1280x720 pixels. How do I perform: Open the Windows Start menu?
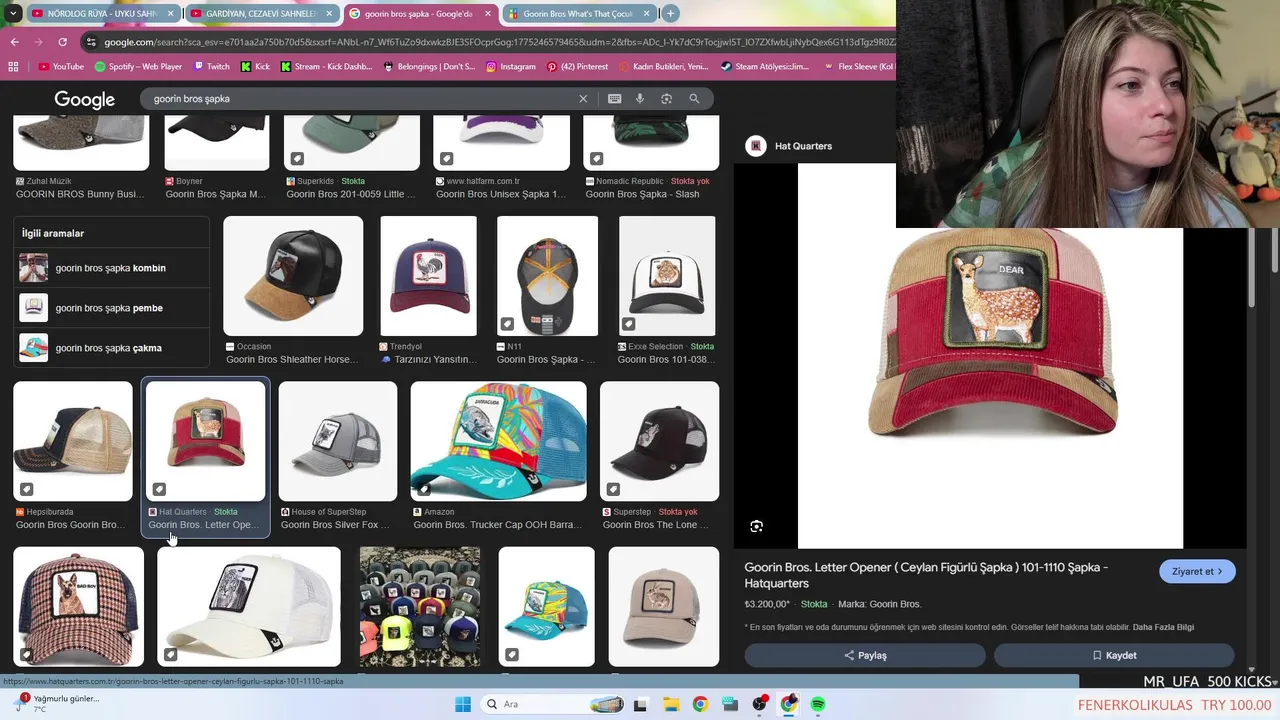(463, 704)
